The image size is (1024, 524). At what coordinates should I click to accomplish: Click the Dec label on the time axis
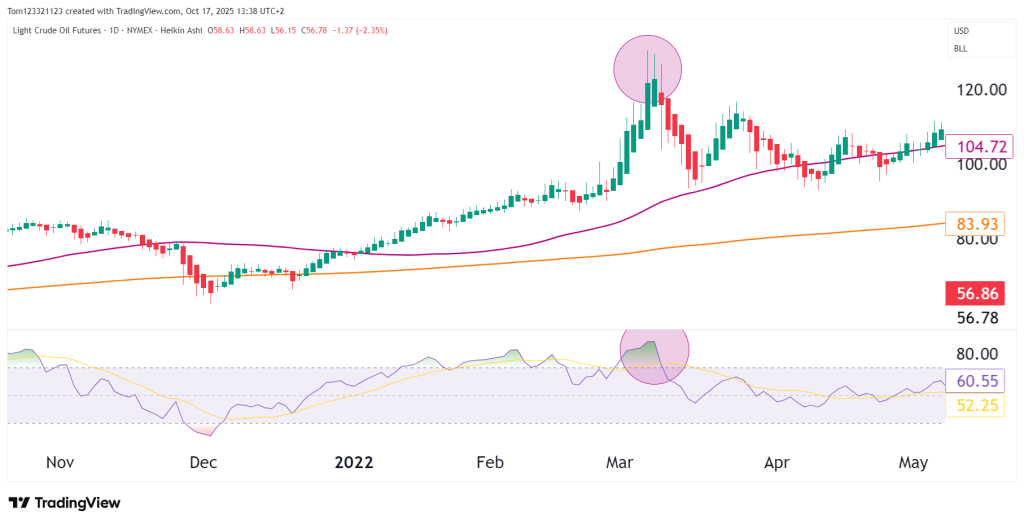(203, 463)
